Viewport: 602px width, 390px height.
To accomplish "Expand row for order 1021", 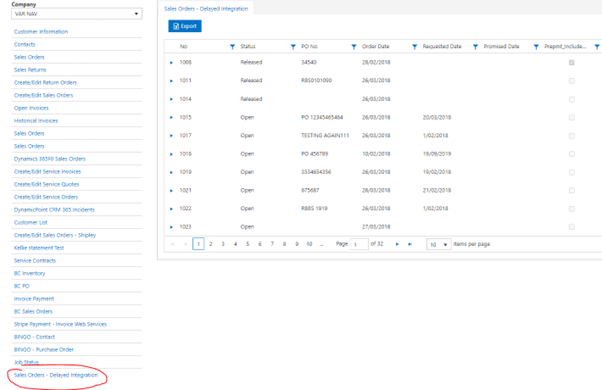I will click(171, 190).
